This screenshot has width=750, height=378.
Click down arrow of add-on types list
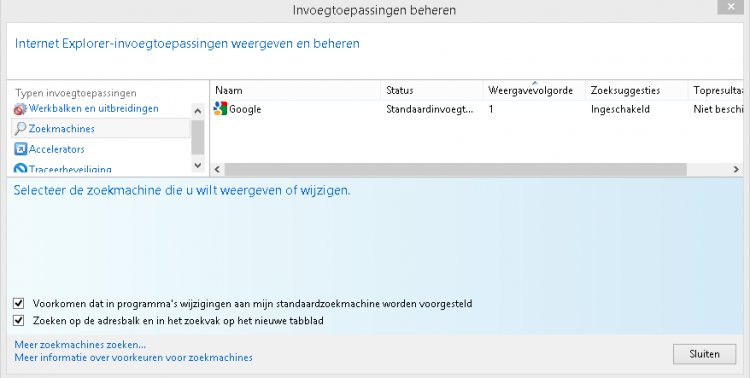click(198, 165)
